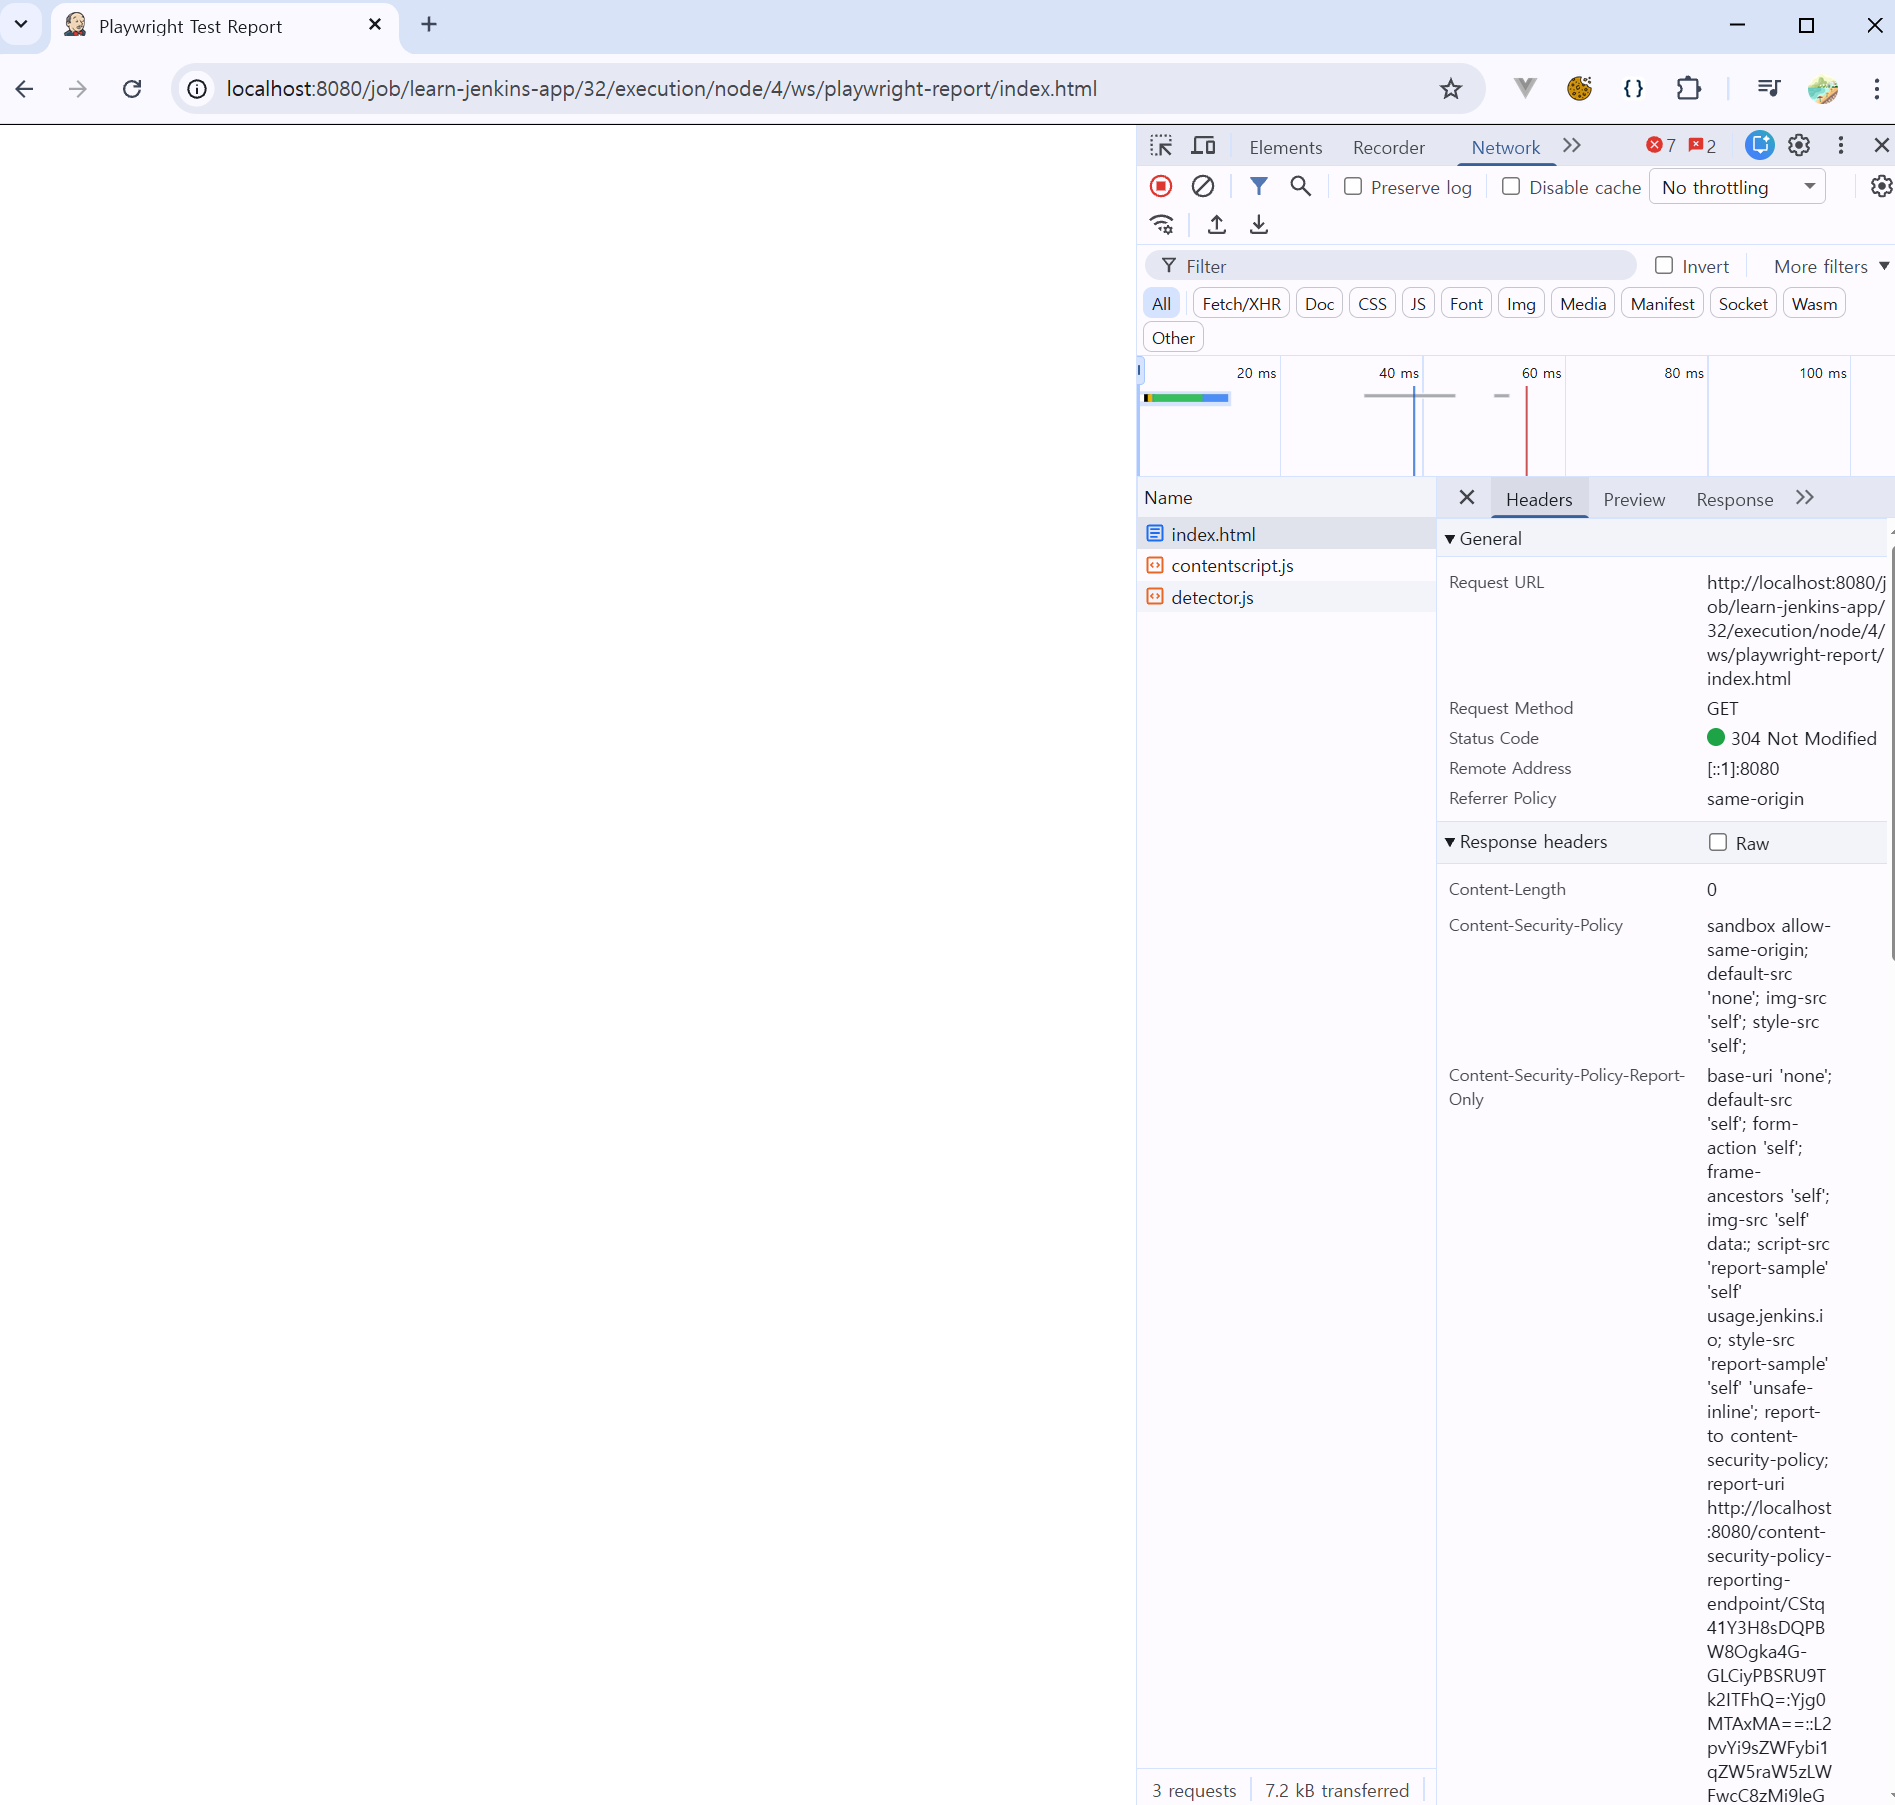Viewport: 1895px width, 1805px height.
Task: Open a new browser tab
Action: (x=429, y=25)
